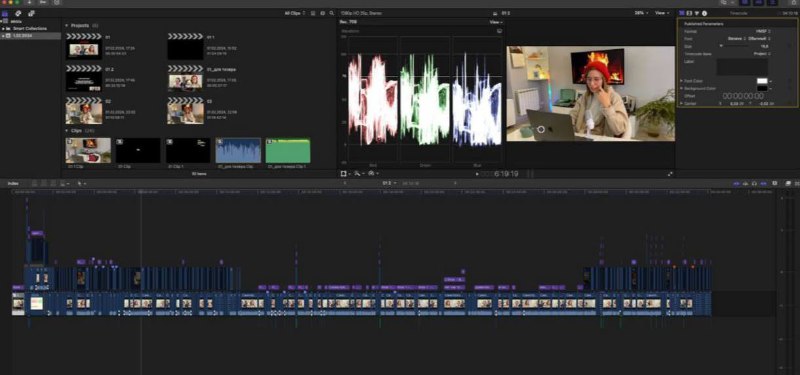The image size is (800, 375).
Task: Open the Timecode Base pop-up
Action: point(762,54)
